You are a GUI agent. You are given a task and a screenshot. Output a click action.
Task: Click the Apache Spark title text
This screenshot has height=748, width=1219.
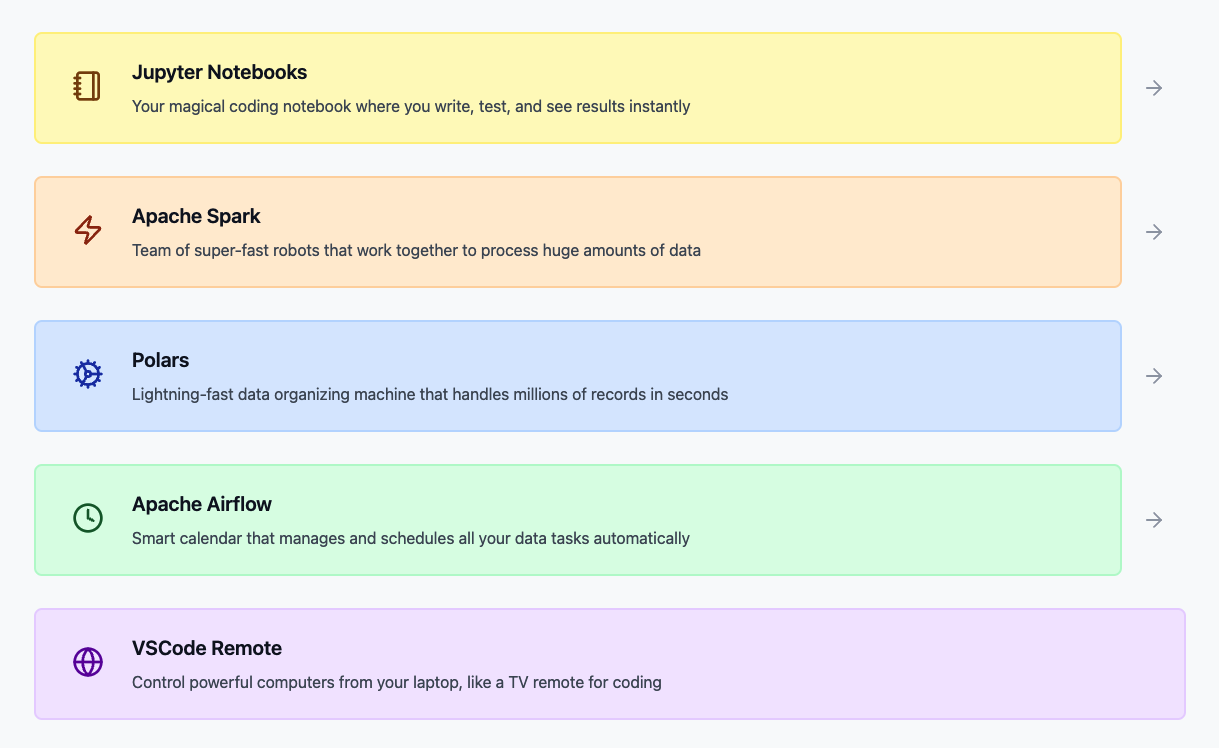196,216
